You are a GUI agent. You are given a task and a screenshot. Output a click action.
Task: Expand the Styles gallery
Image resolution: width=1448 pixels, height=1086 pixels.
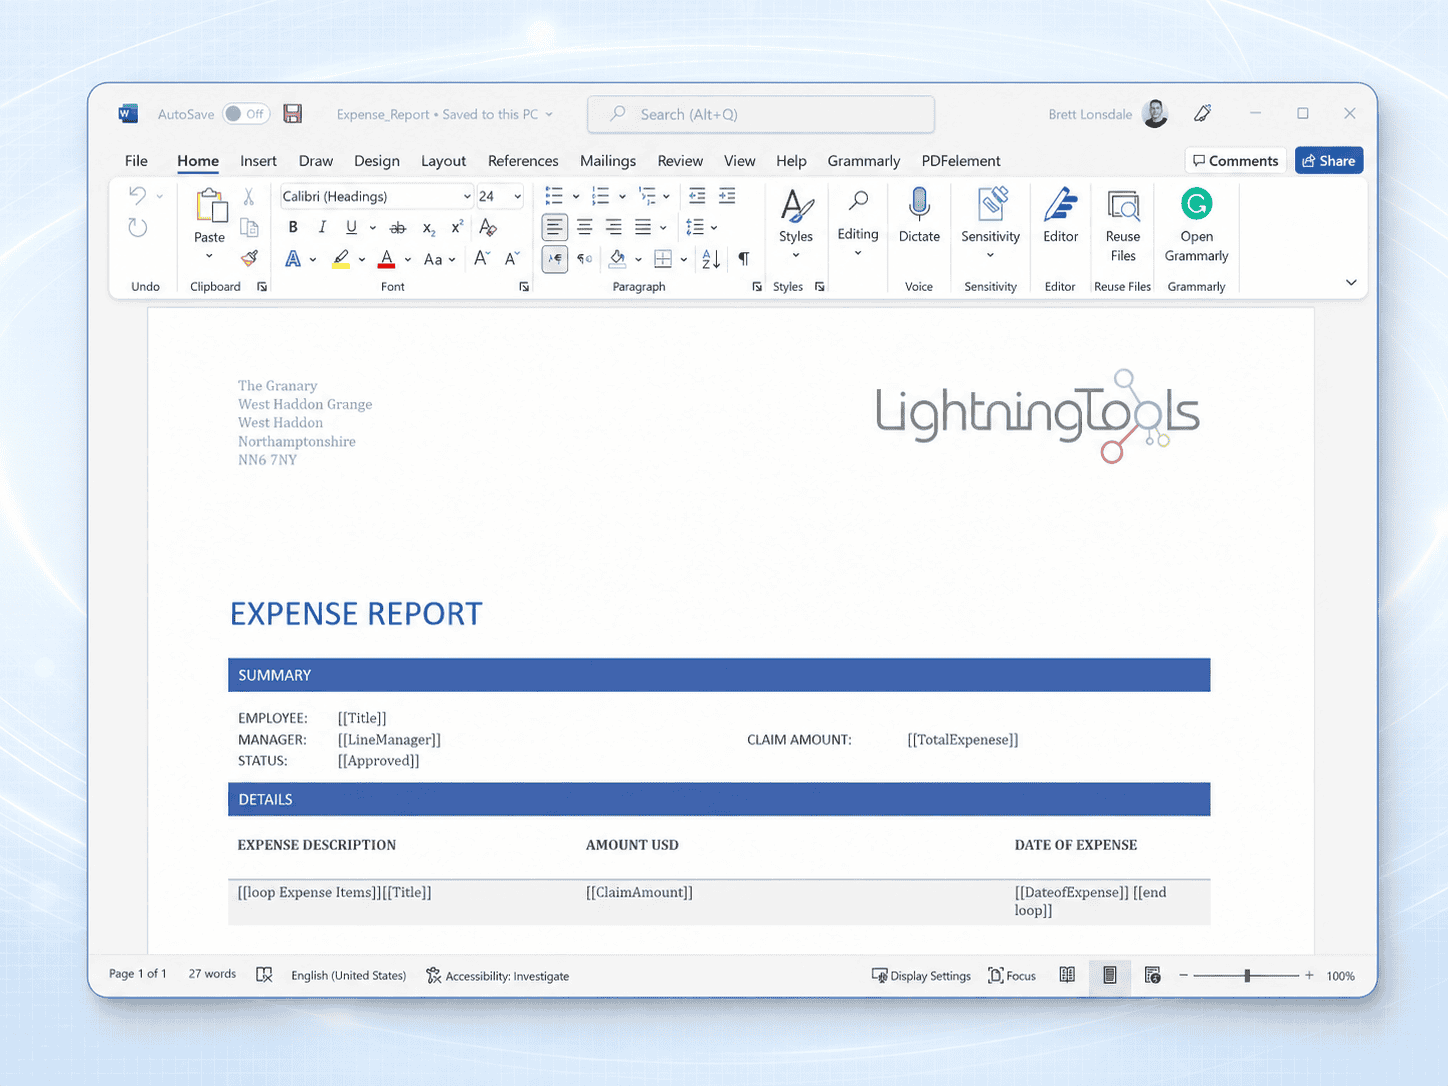coord(796,255)
